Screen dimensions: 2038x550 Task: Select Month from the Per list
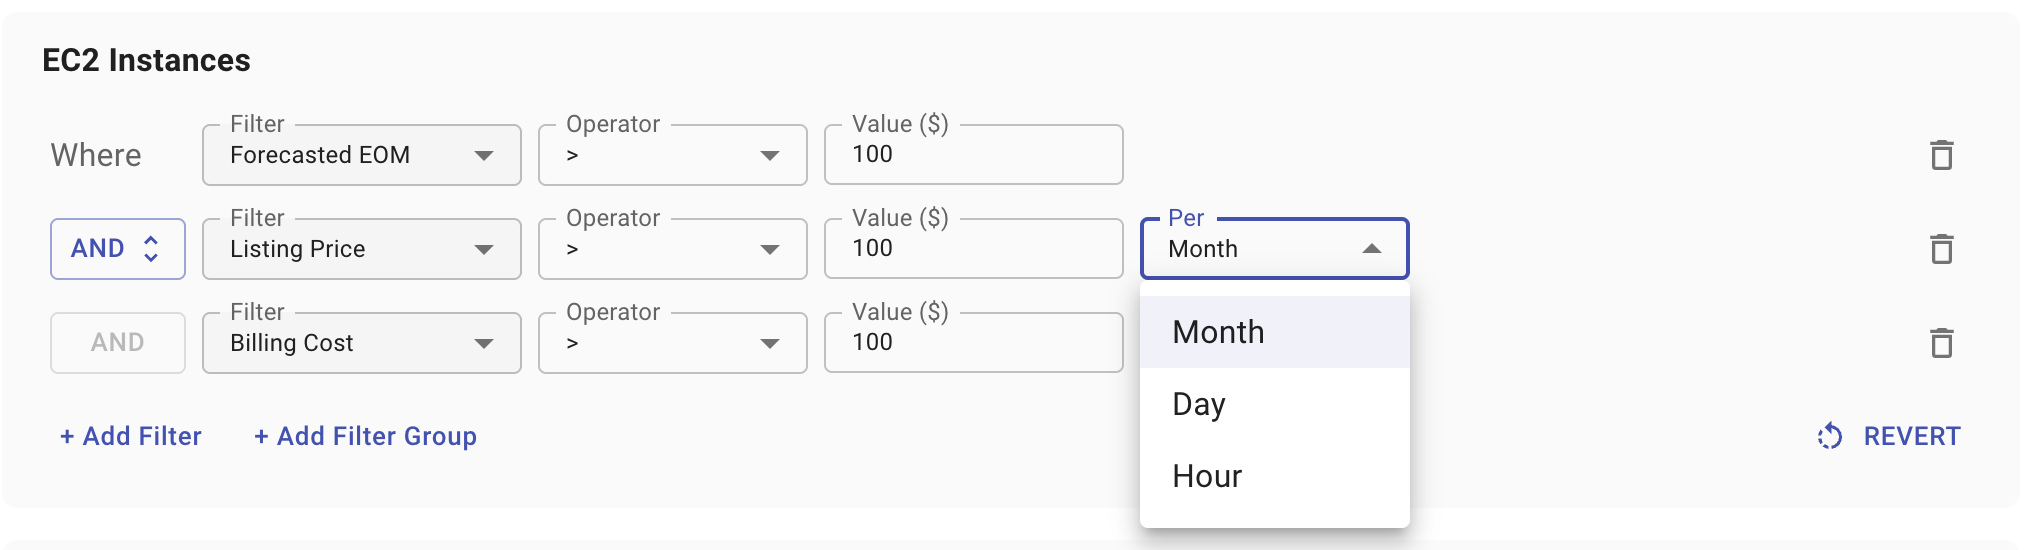tap(1219, 332)
